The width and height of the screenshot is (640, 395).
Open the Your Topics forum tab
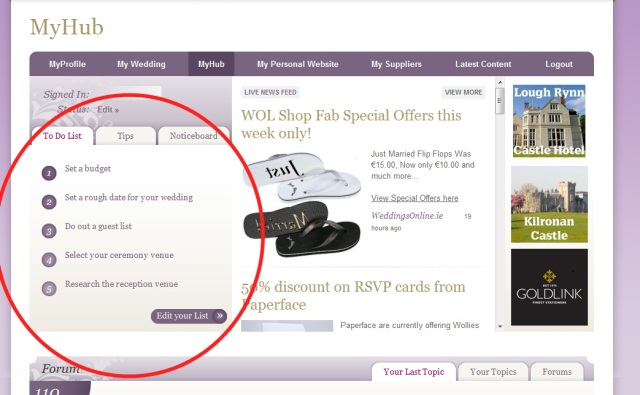coord(493,372)
